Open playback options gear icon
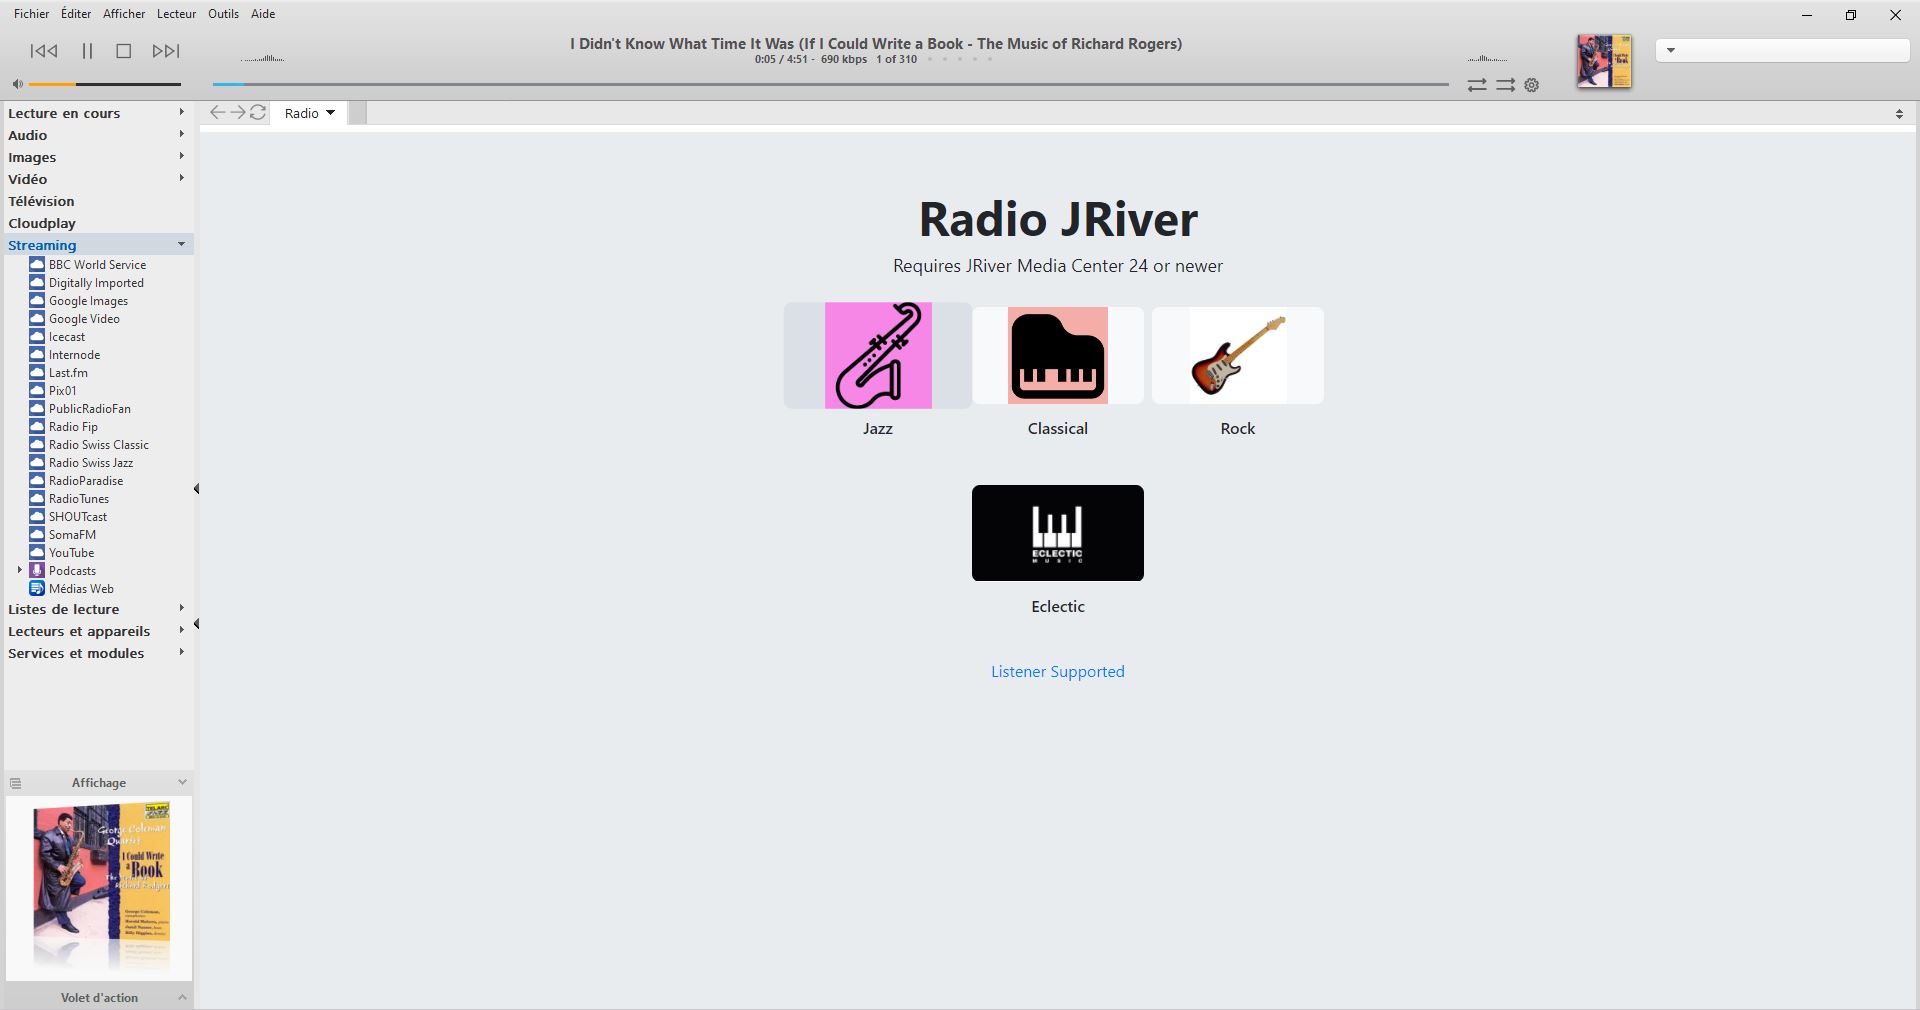The width and height of the screenshot is (1920, 1010). coord(1531,86)
